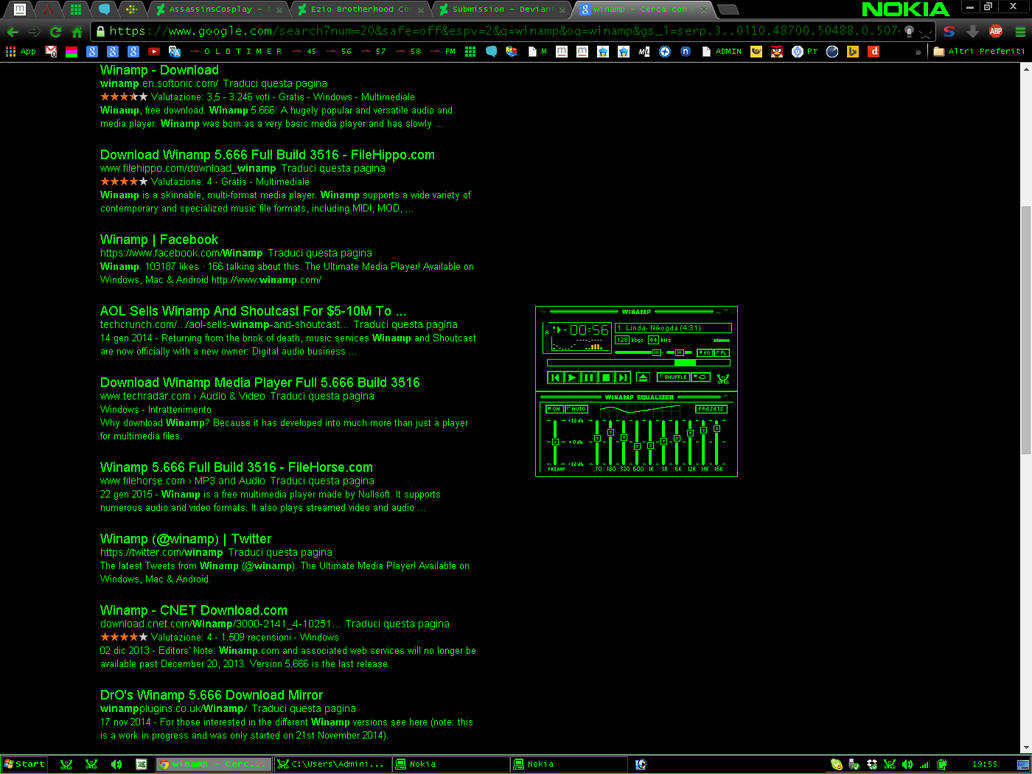Open the C:\Users\Admini... taskbar window

click(331, 764)
